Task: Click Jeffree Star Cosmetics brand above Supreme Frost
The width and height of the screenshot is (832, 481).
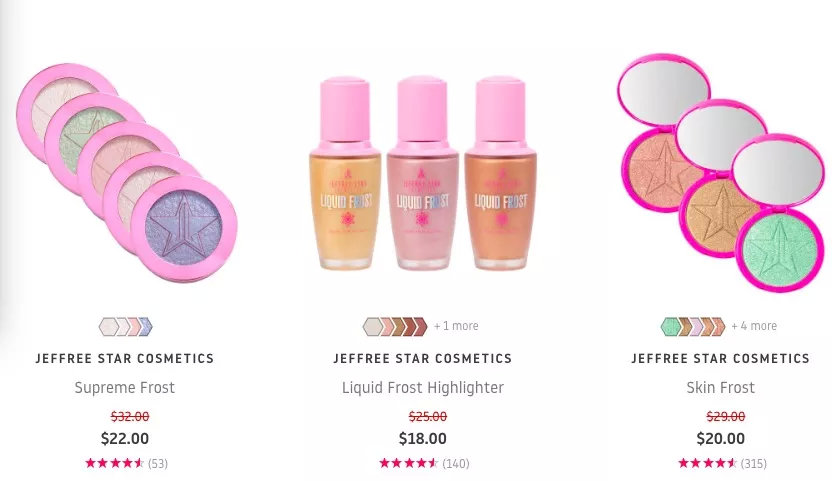Action: pyautogui.click(x=125, y=358)
